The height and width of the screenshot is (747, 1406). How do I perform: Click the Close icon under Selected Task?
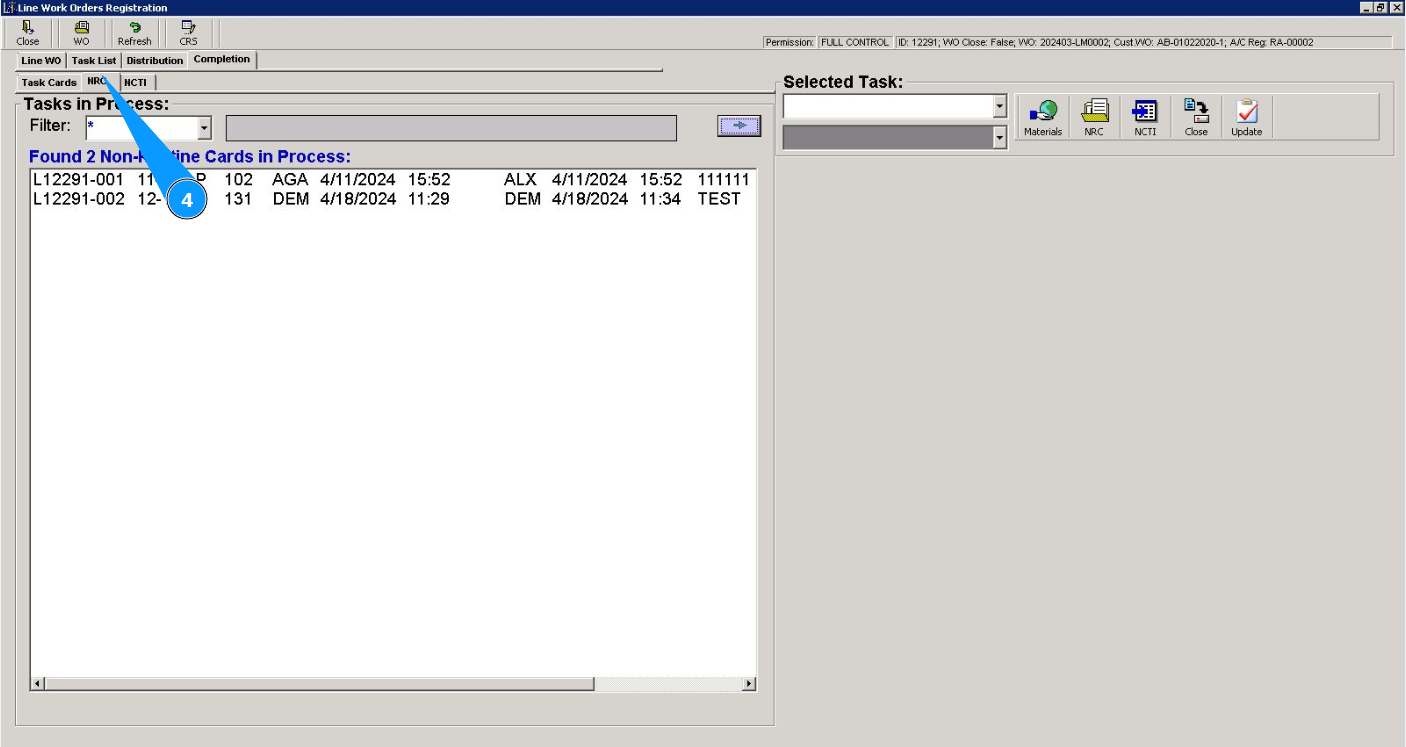[x=1196, y=118]
